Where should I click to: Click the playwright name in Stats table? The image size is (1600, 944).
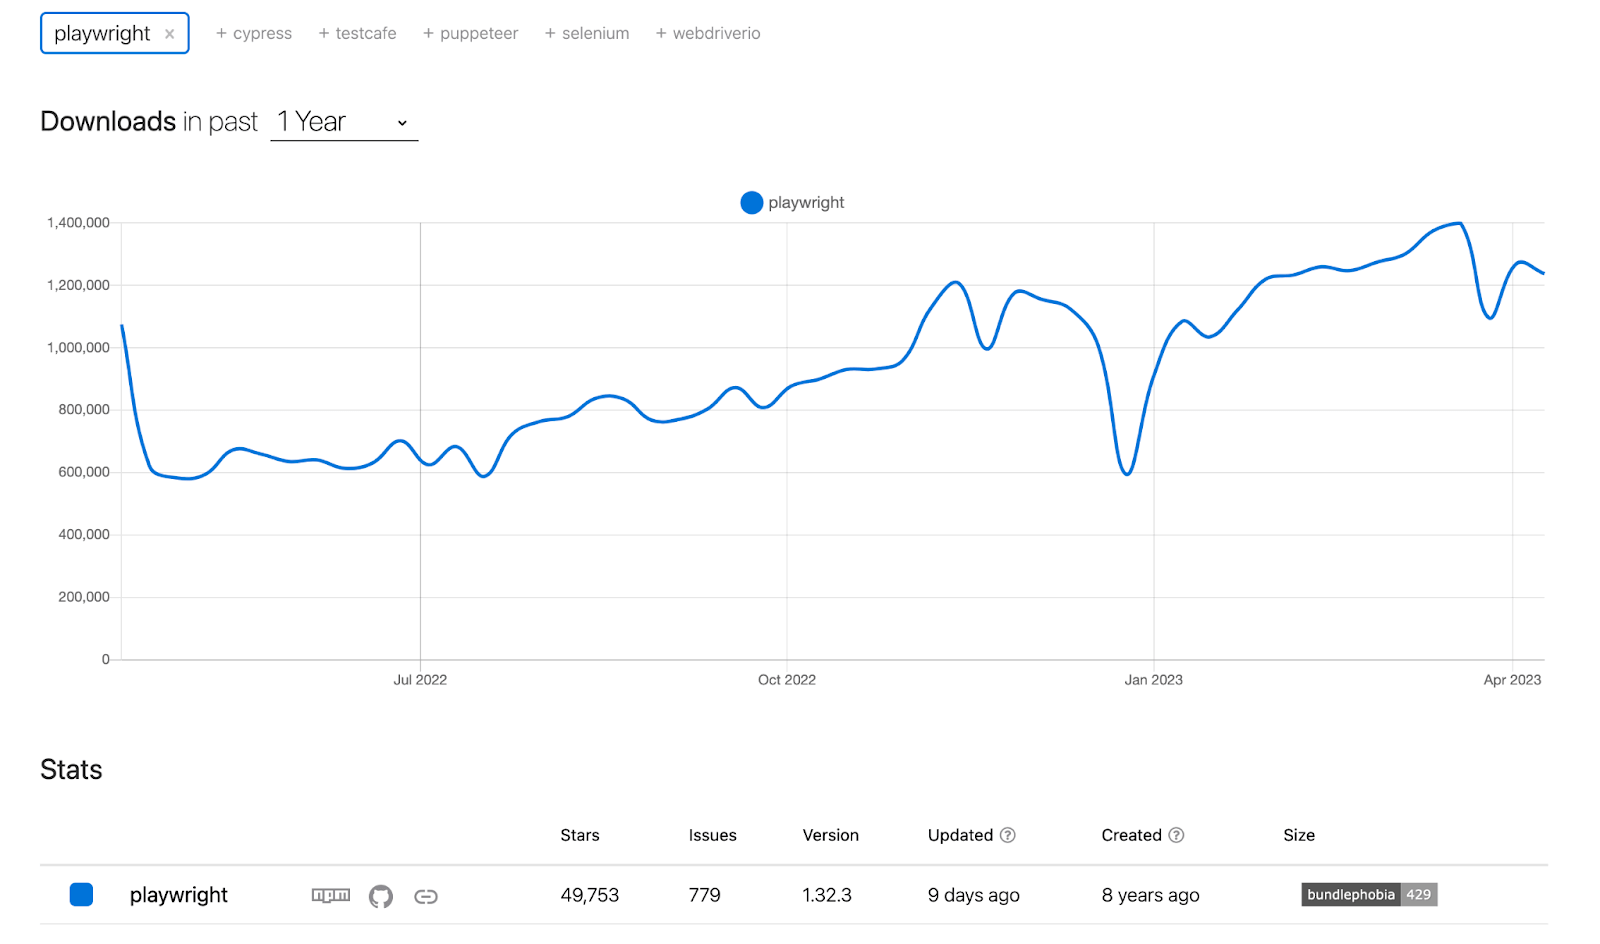tap(179, 895)
